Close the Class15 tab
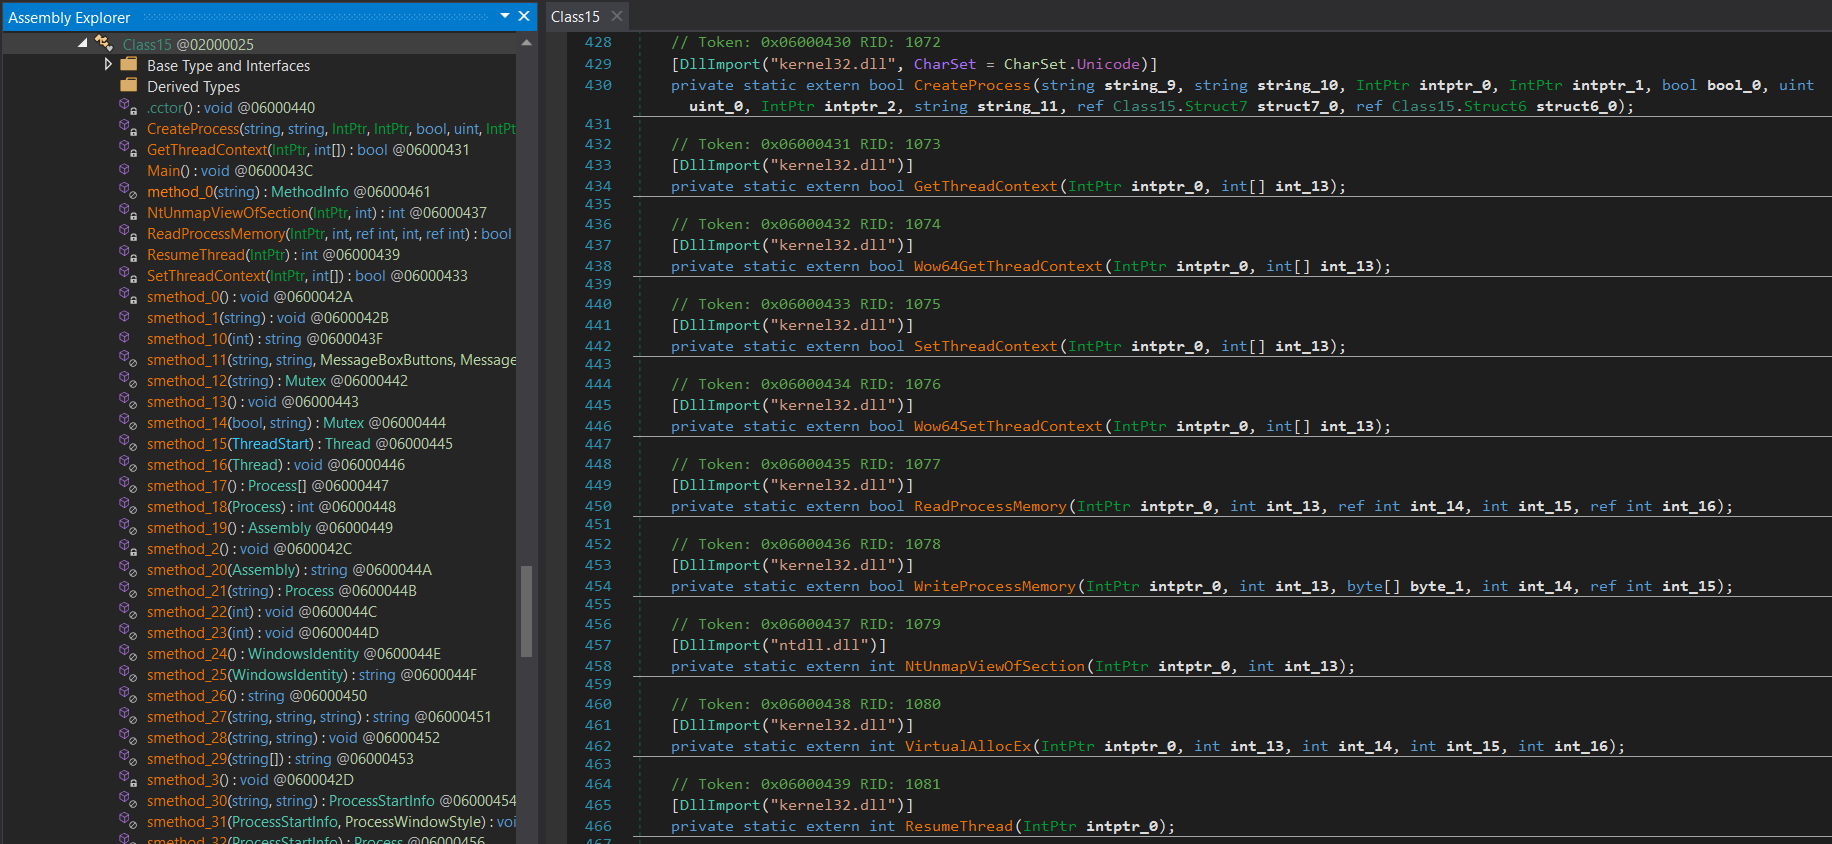Viewport: 1832px width, 844px height. pyautogui.click(x=617, y=16)
